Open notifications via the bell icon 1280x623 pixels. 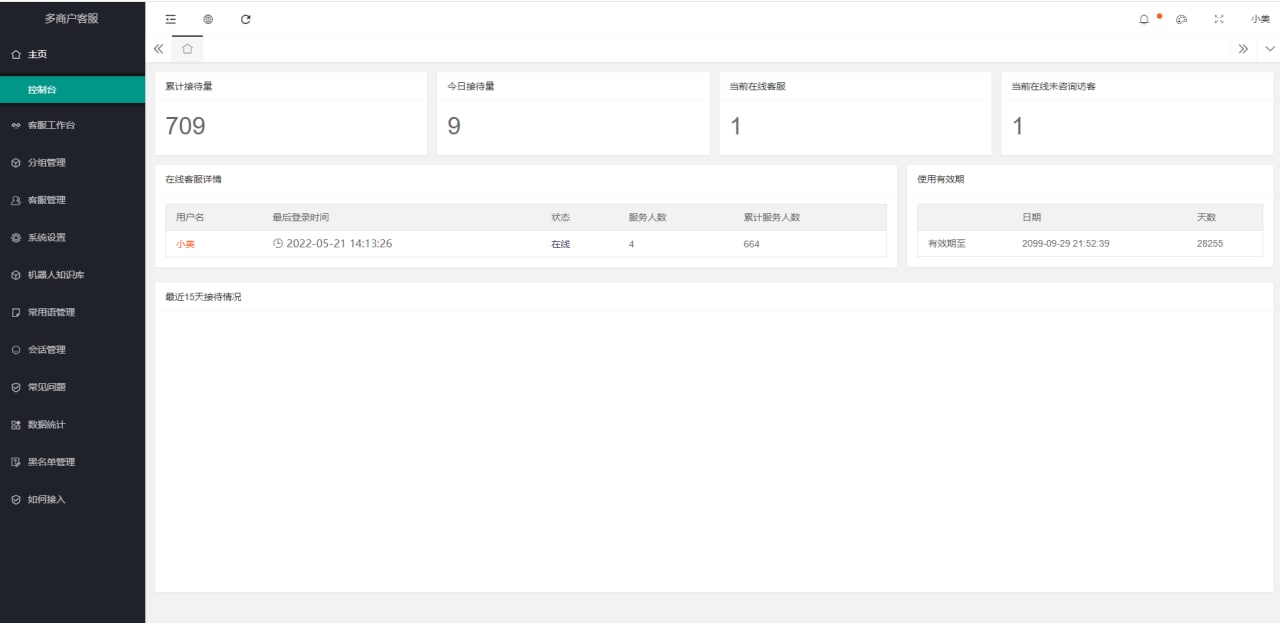[x=1144, y=19]
